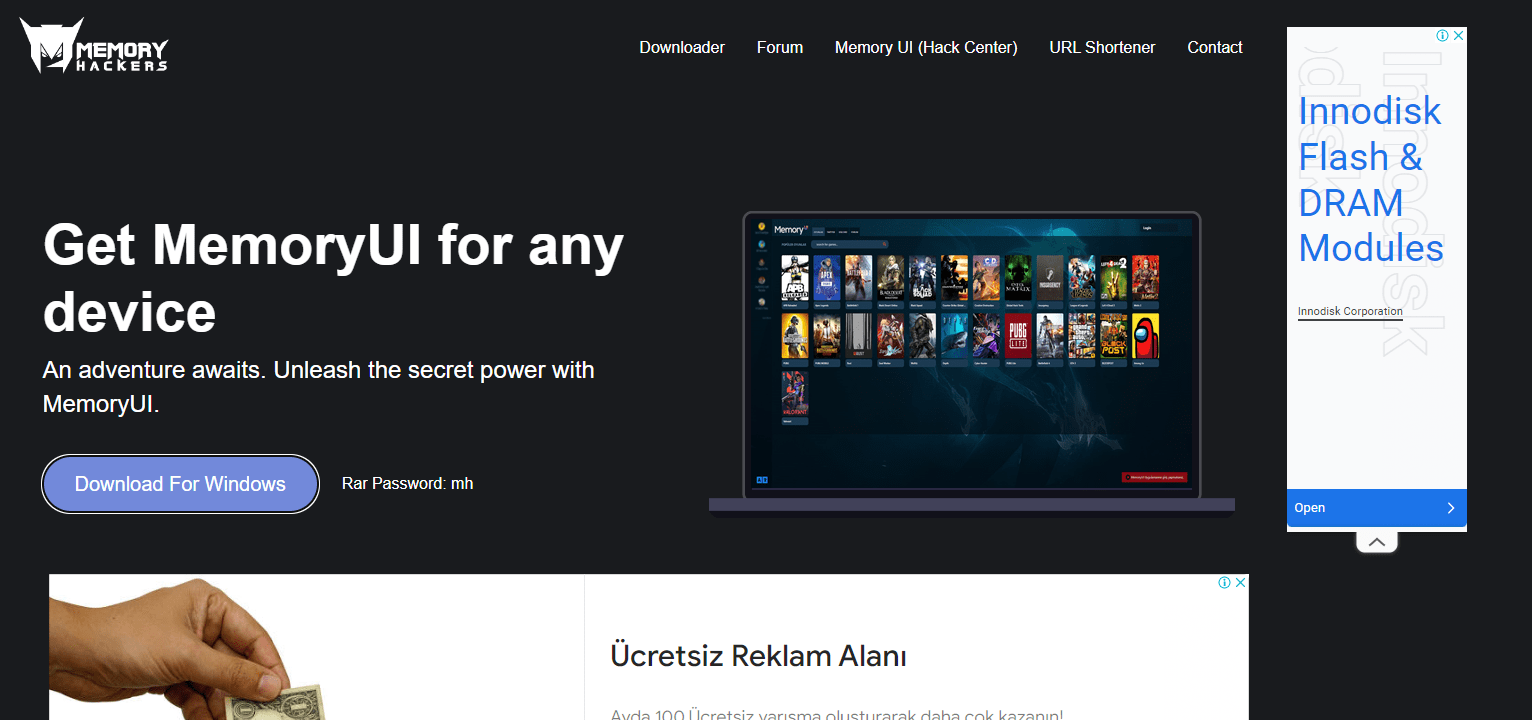The height and width of the screenshot is (720, 1532).
Task: Go to the Contact page
Action: pos(1215,47)
